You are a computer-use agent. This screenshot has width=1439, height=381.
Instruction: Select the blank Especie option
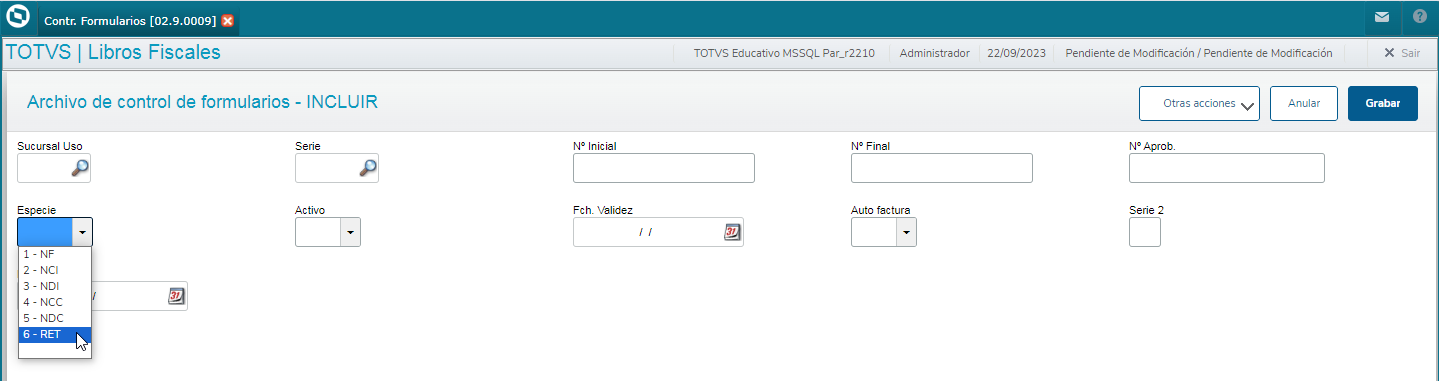pos(55,350)
